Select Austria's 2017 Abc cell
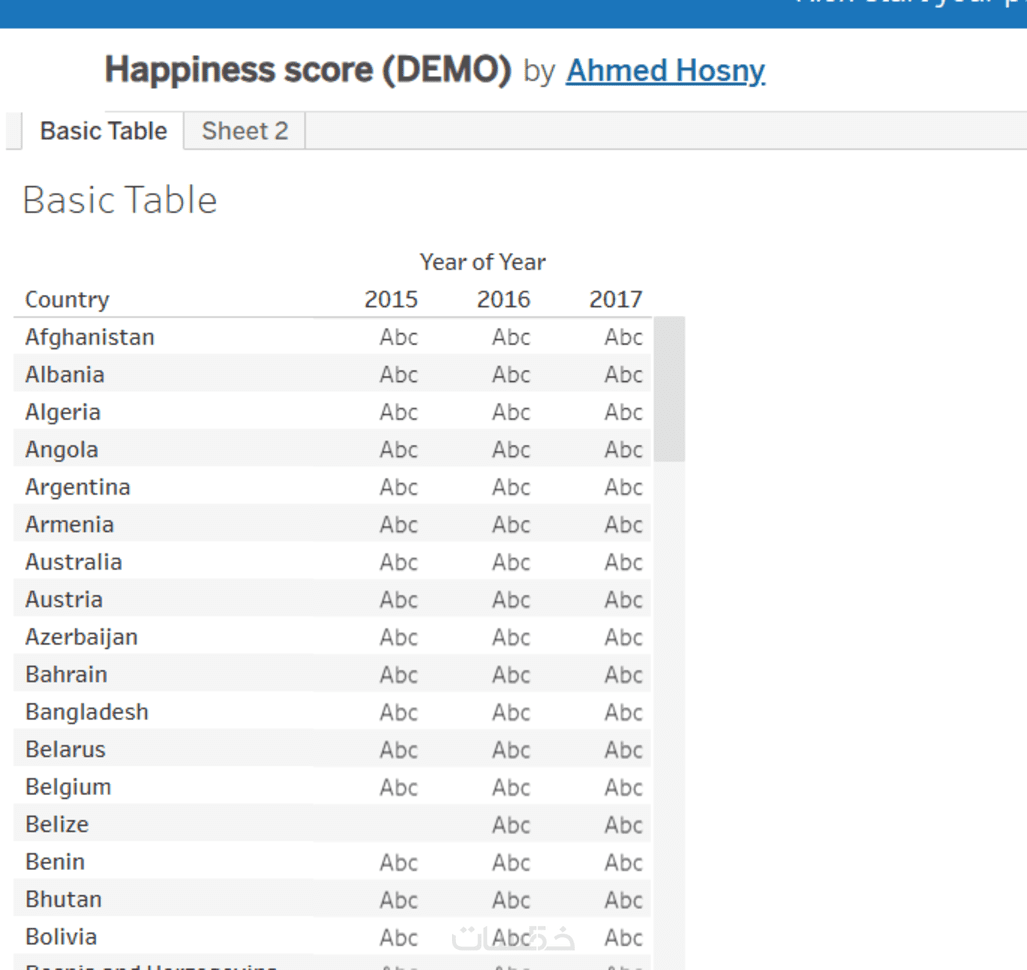Screen dimensions: 1027x970 pyautogui.click(x=623, y=600)
